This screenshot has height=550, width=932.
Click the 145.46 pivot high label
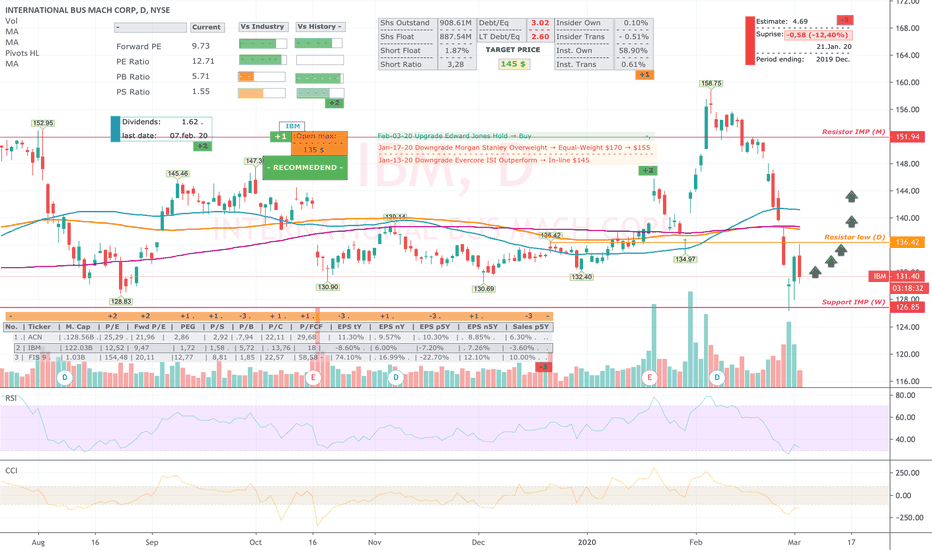pyautogui.click(x=178, y=174)
